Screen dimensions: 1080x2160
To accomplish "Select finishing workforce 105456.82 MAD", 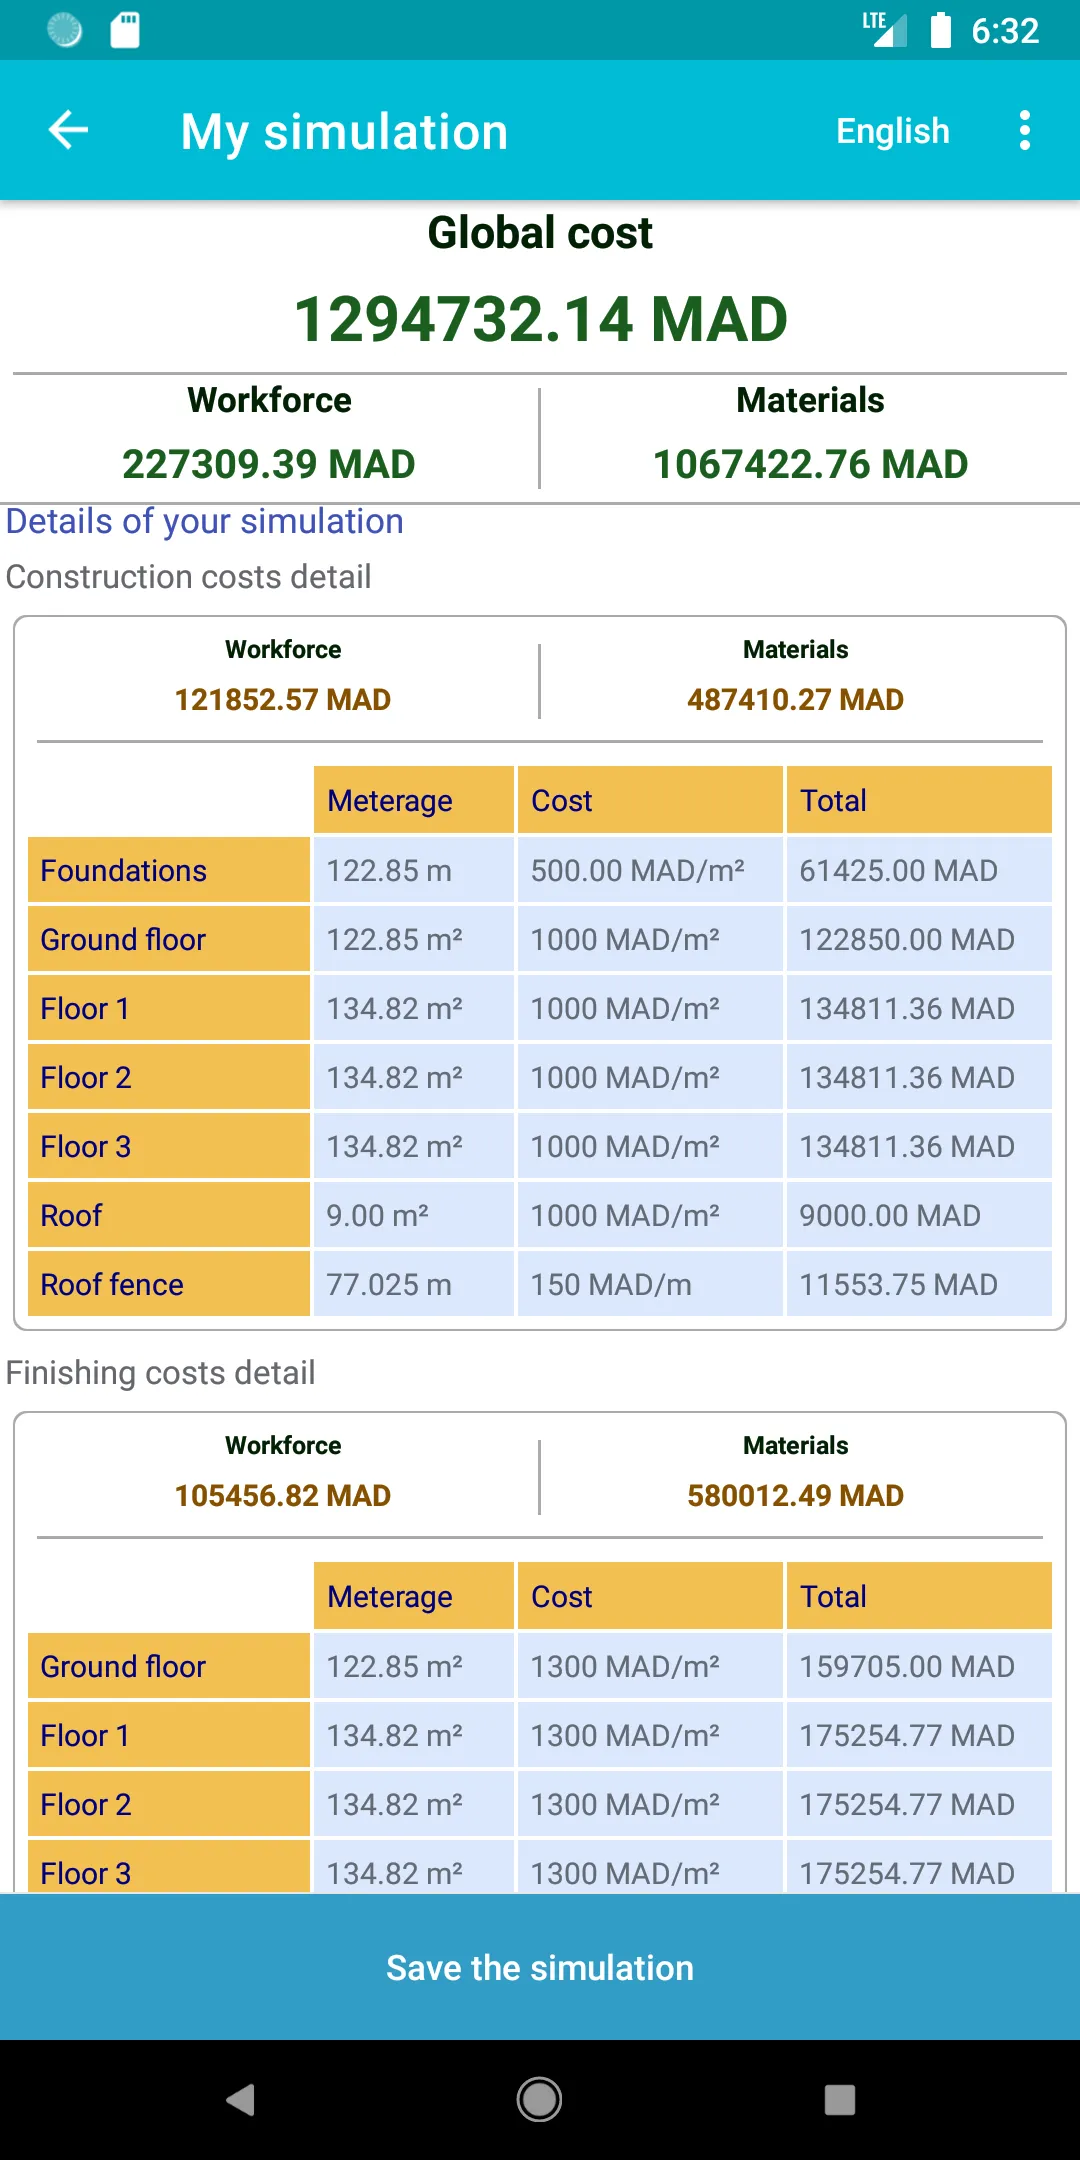I will tap(283, 1495).
